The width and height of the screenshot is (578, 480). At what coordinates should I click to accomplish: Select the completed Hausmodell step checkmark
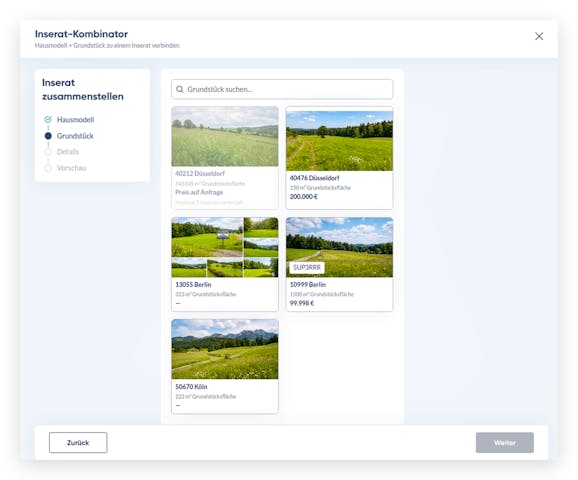(x=48, y=119)
